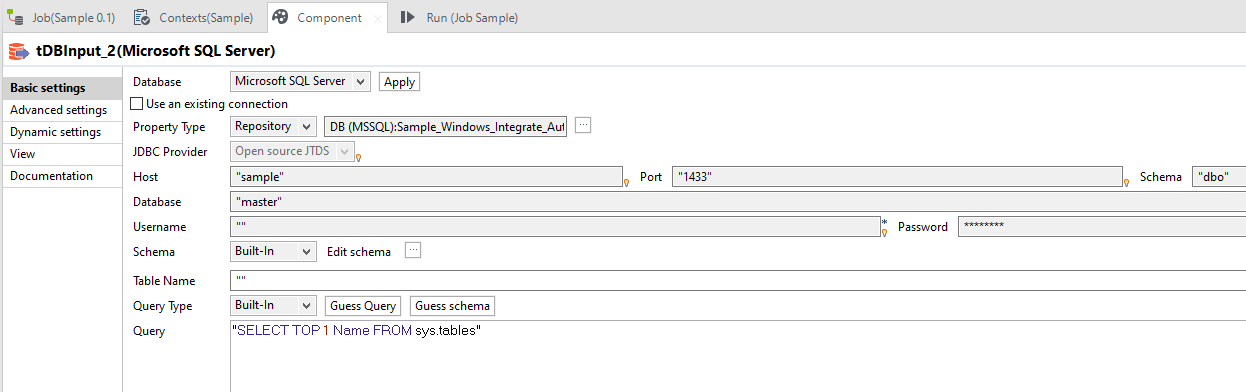The width and height of the screenshot is (1246, 392).
Task: Click the Edit schema ellipsis button
Action: 413,250
